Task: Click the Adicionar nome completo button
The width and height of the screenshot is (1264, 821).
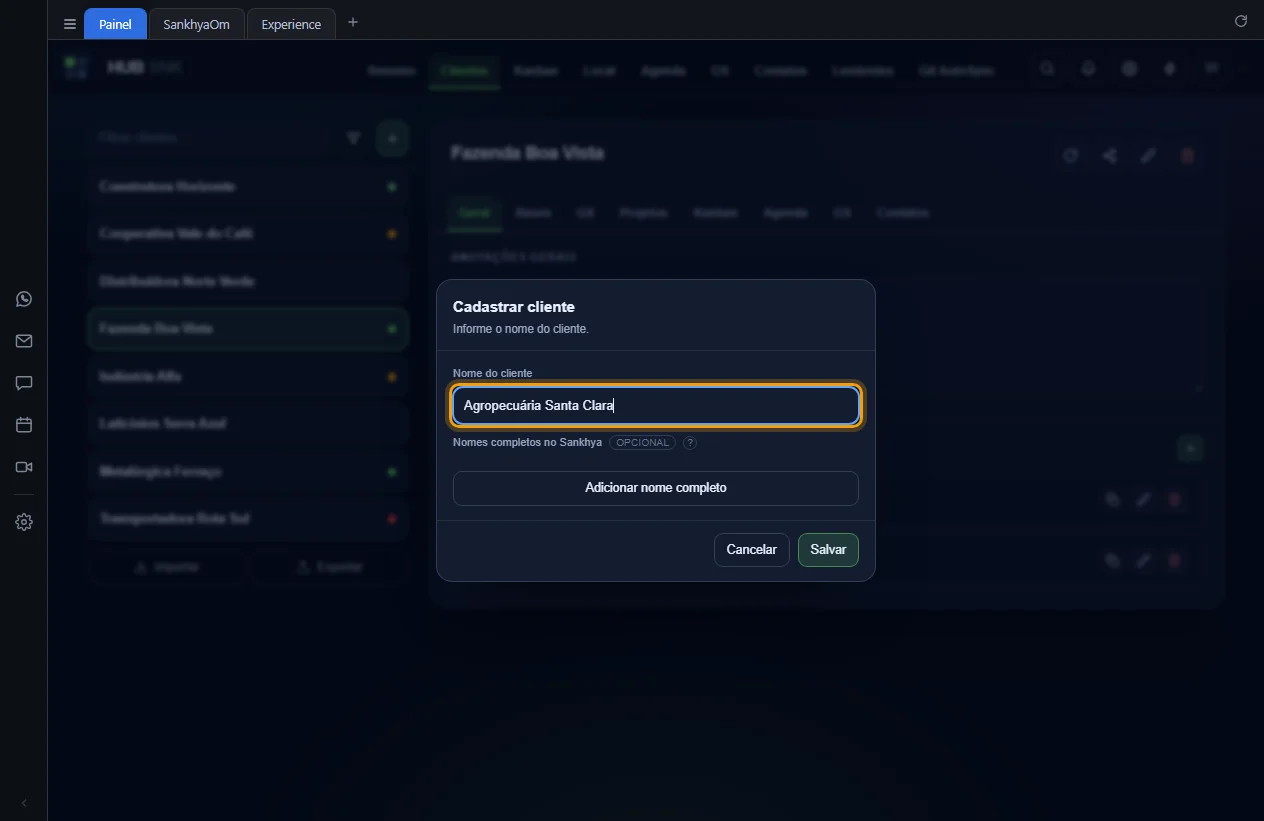Action: [656, 488]
